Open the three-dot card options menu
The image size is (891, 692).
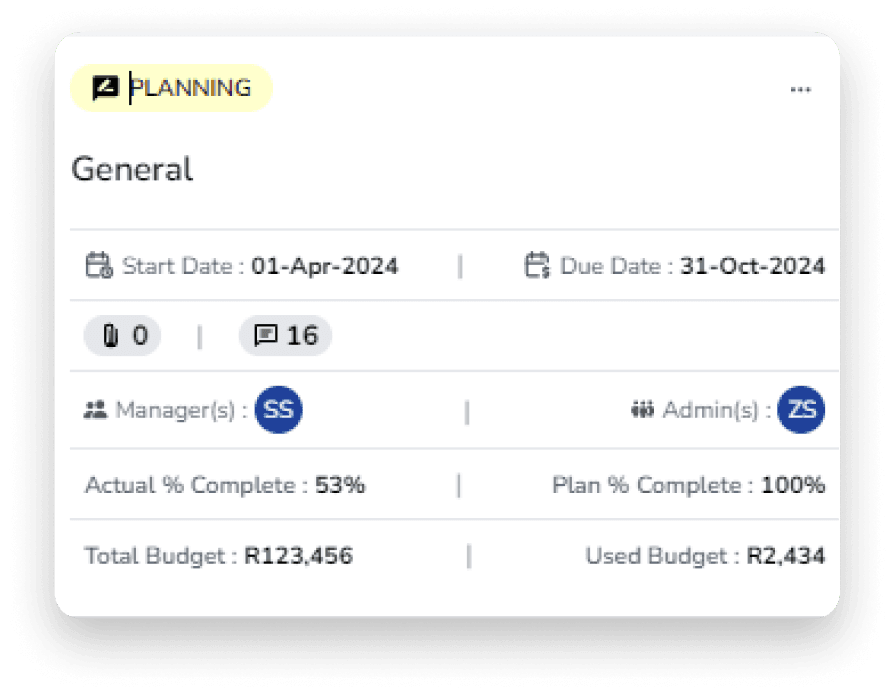click(800, 89)
